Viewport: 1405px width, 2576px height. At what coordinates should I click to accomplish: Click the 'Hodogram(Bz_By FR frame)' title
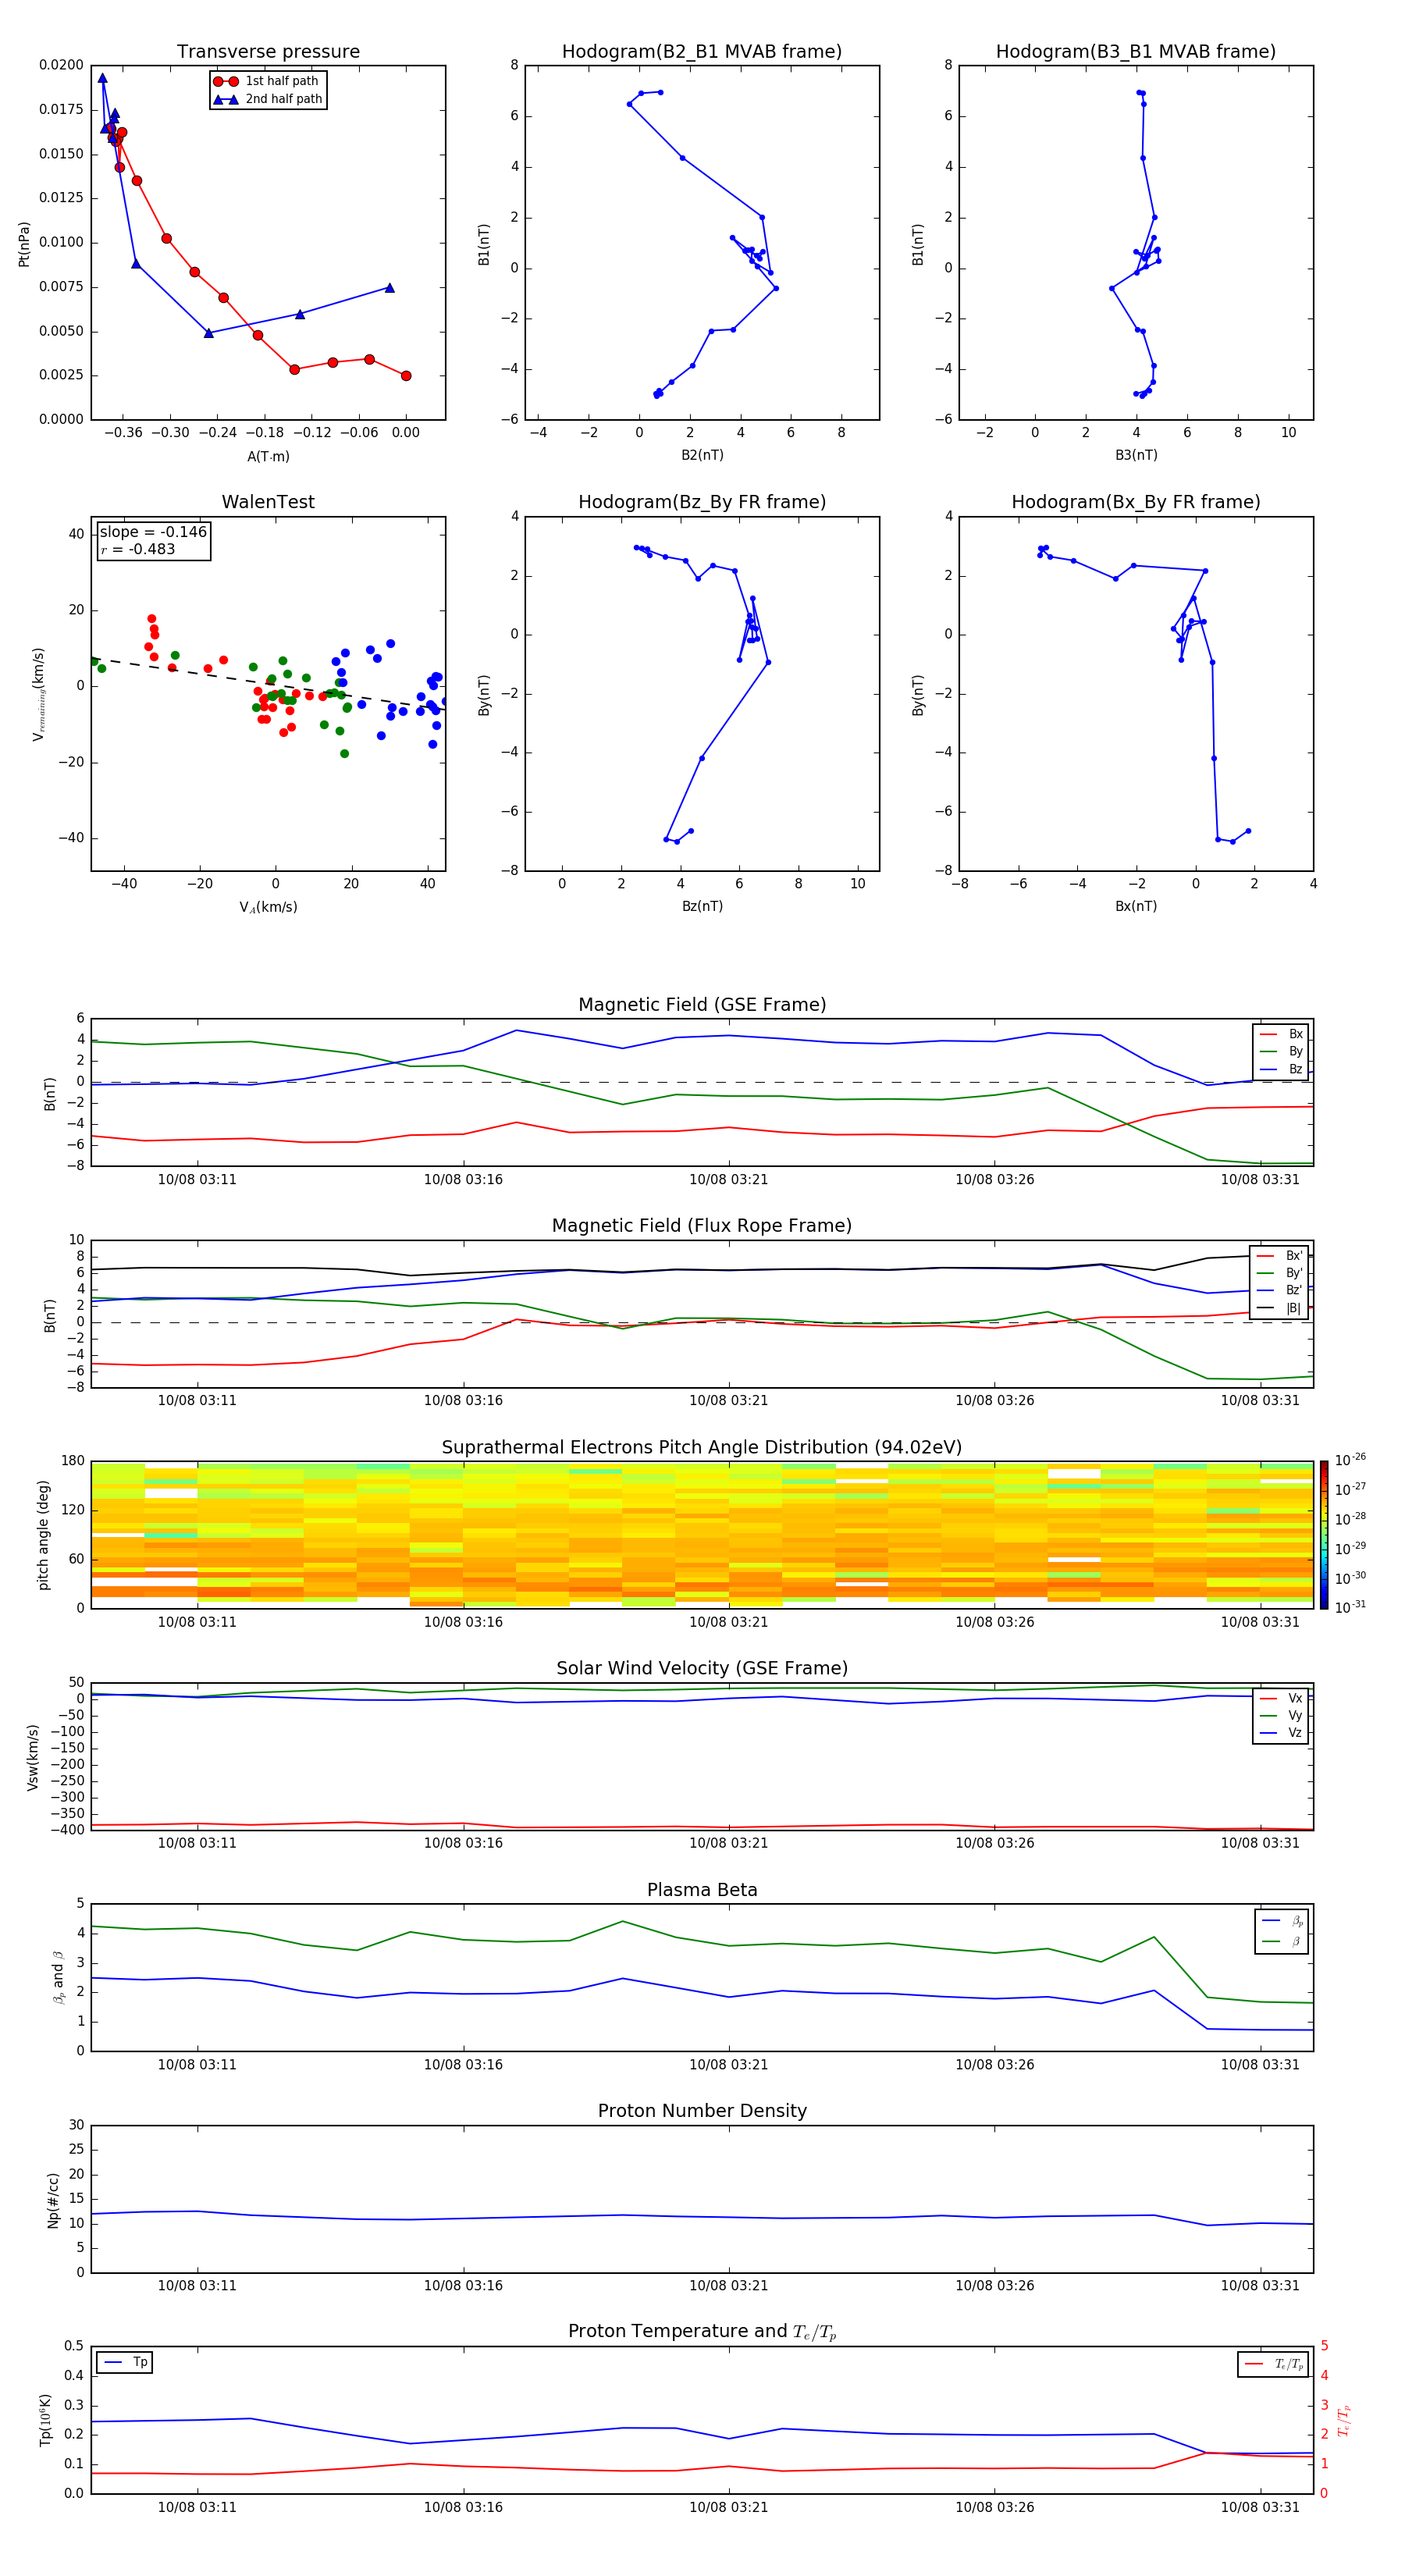coord(702,502)
